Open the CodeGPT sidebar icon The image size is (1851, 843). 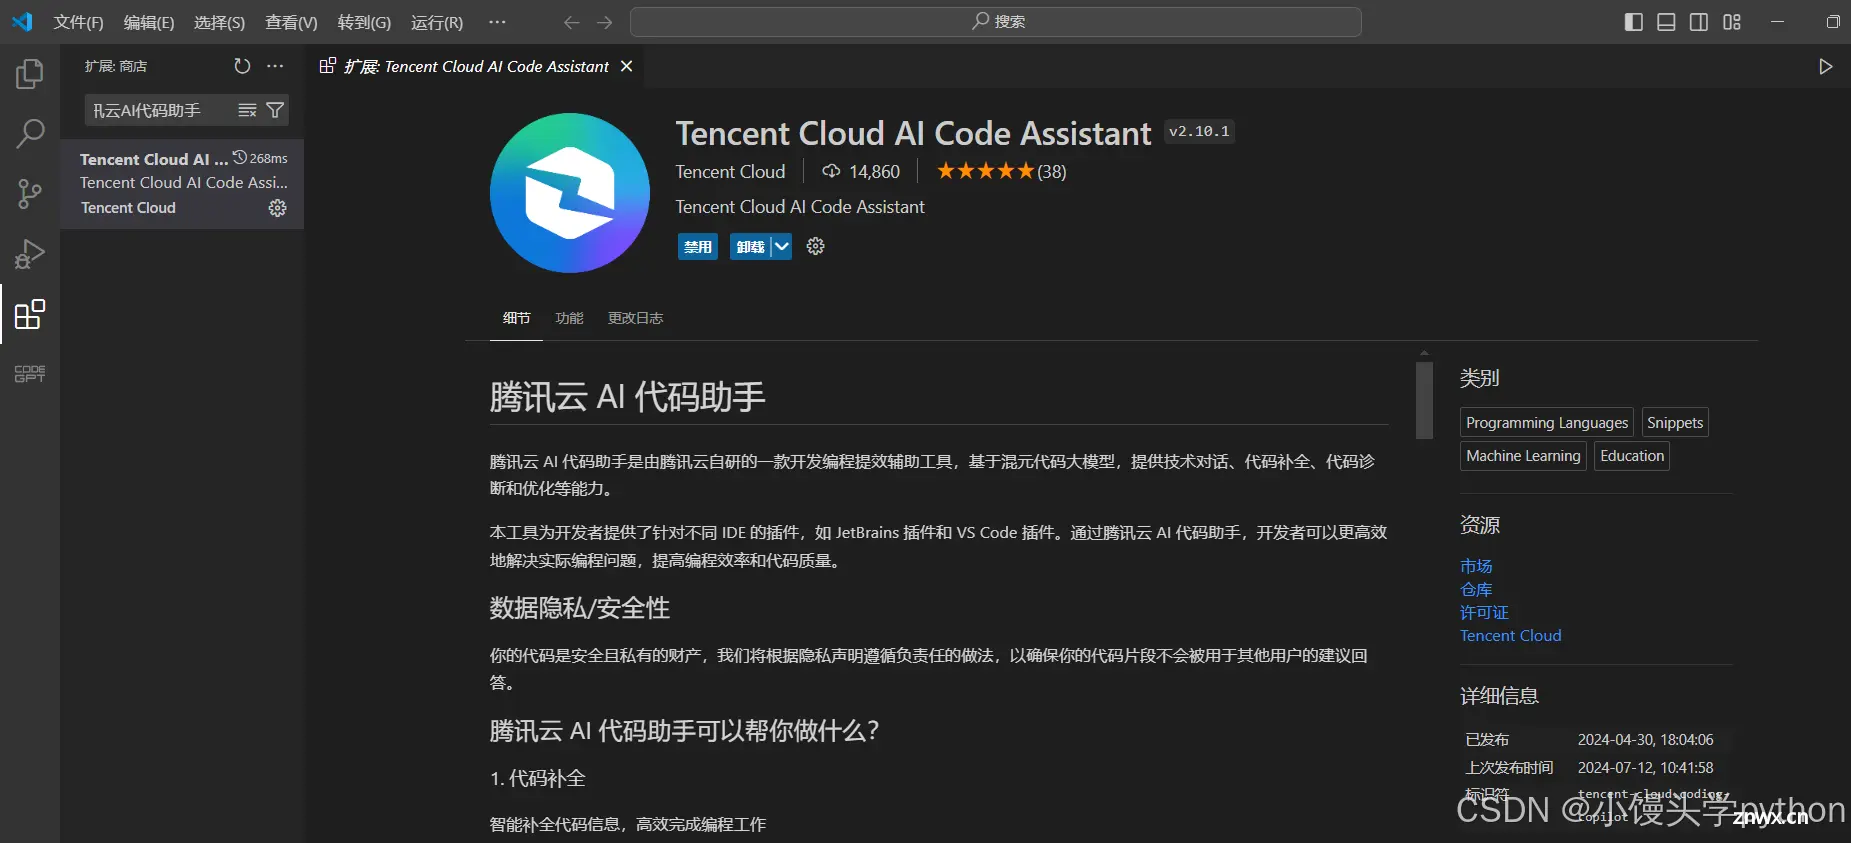pos(30,374)
